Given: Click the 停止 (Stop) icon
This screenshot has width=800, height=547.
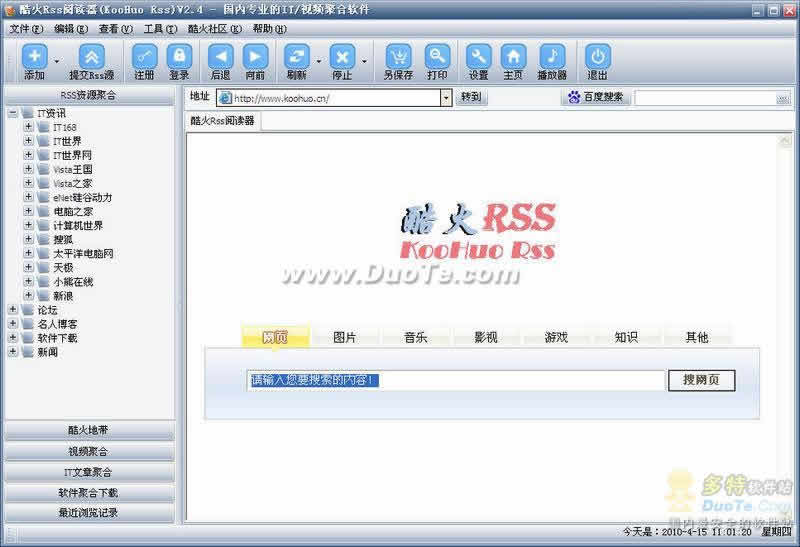Looking at the screenshot, I should click(x=342, y=56).
